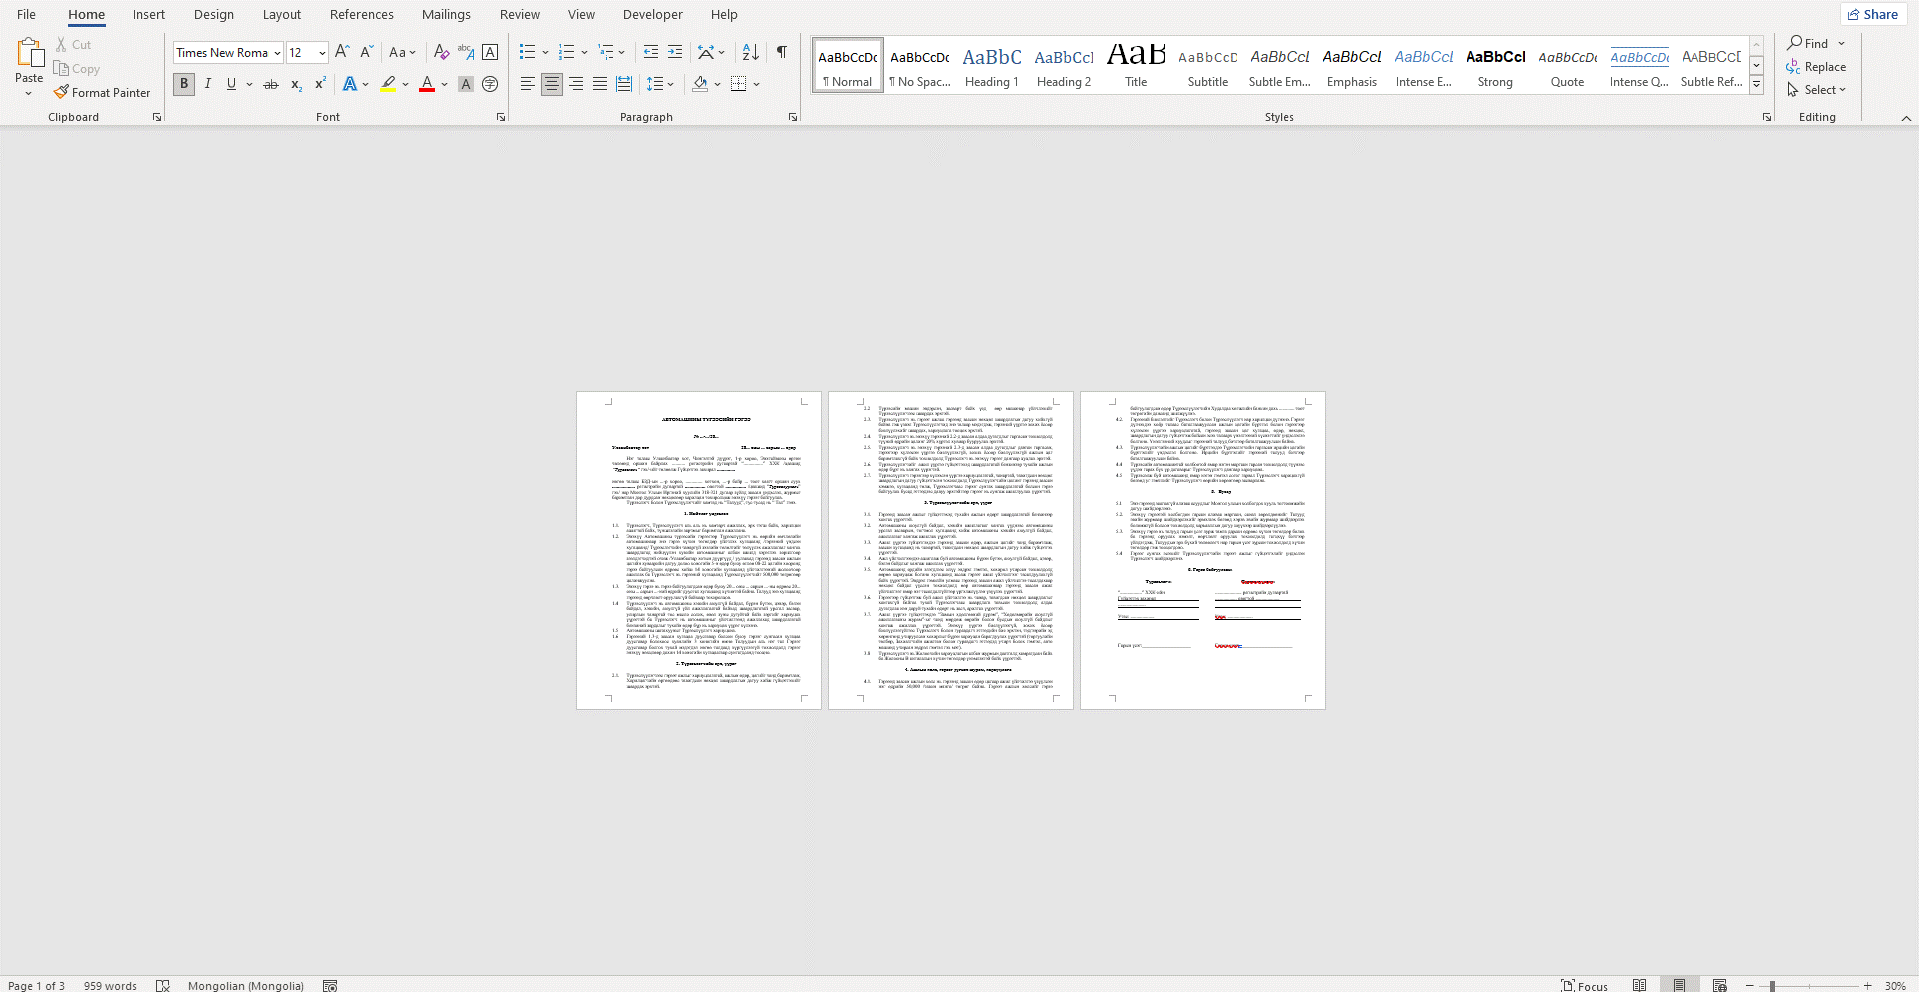Click the Cut scissors icon
1919x992 pixels.
pos(61,45)
